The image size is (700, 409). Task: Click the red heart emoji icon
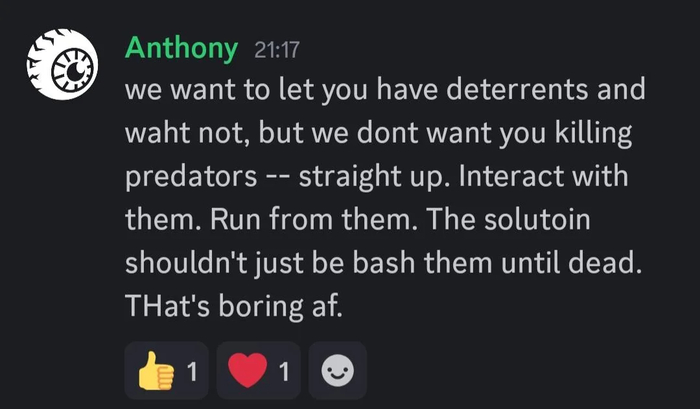click(246, 371)
